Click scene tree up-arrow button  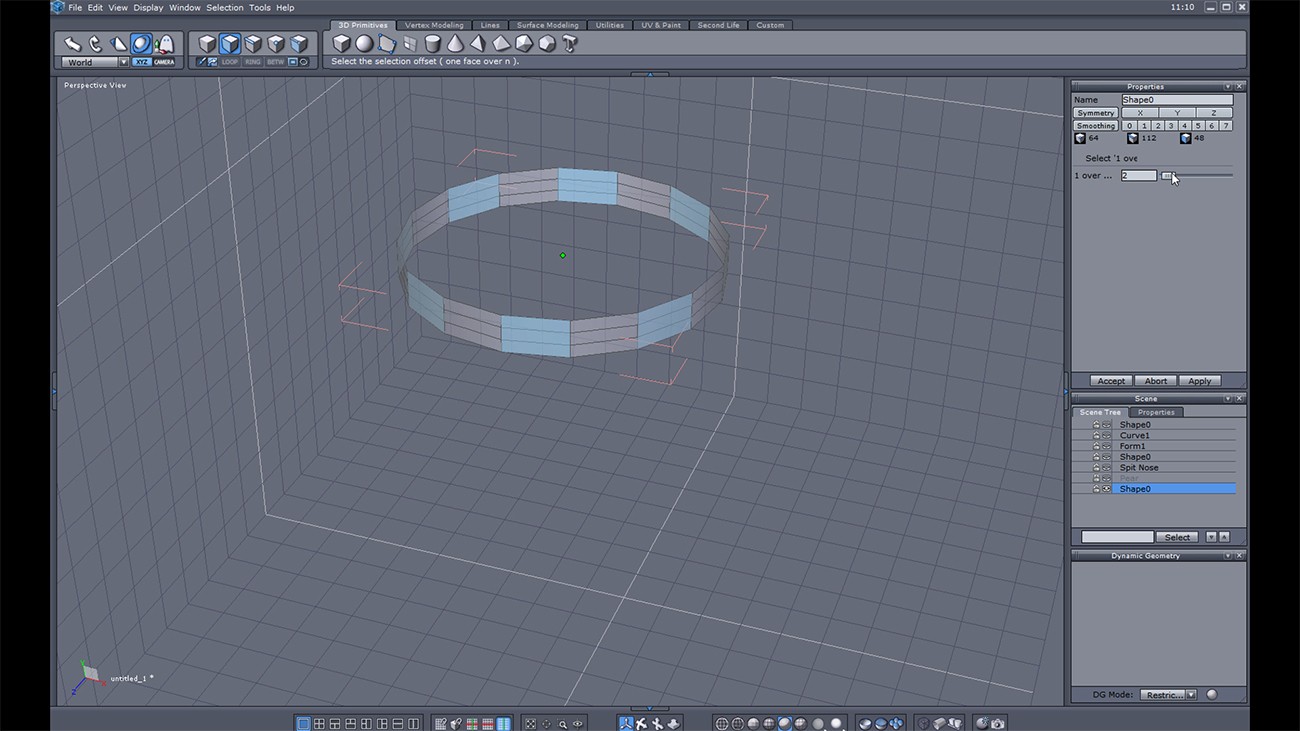pyautogui.click(x=1224, y=537)
